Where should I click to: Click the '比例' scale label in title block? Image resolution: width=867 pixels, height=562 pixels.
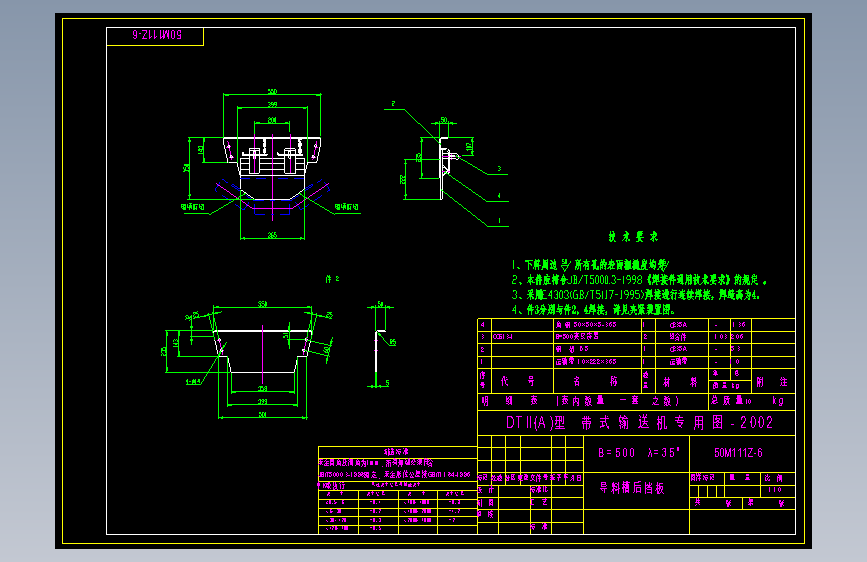[x=774, y=478]
